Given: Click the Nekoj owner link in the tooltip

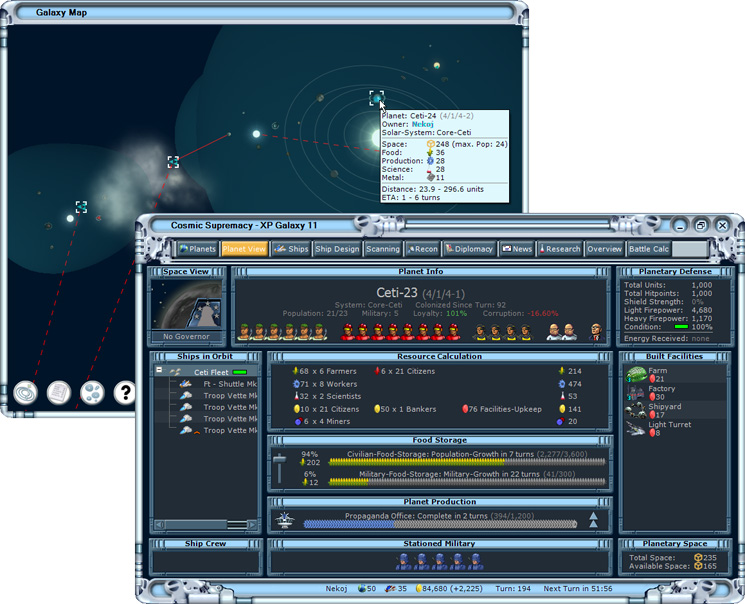Looking at the screenshot, I should (x=422, y=124).
